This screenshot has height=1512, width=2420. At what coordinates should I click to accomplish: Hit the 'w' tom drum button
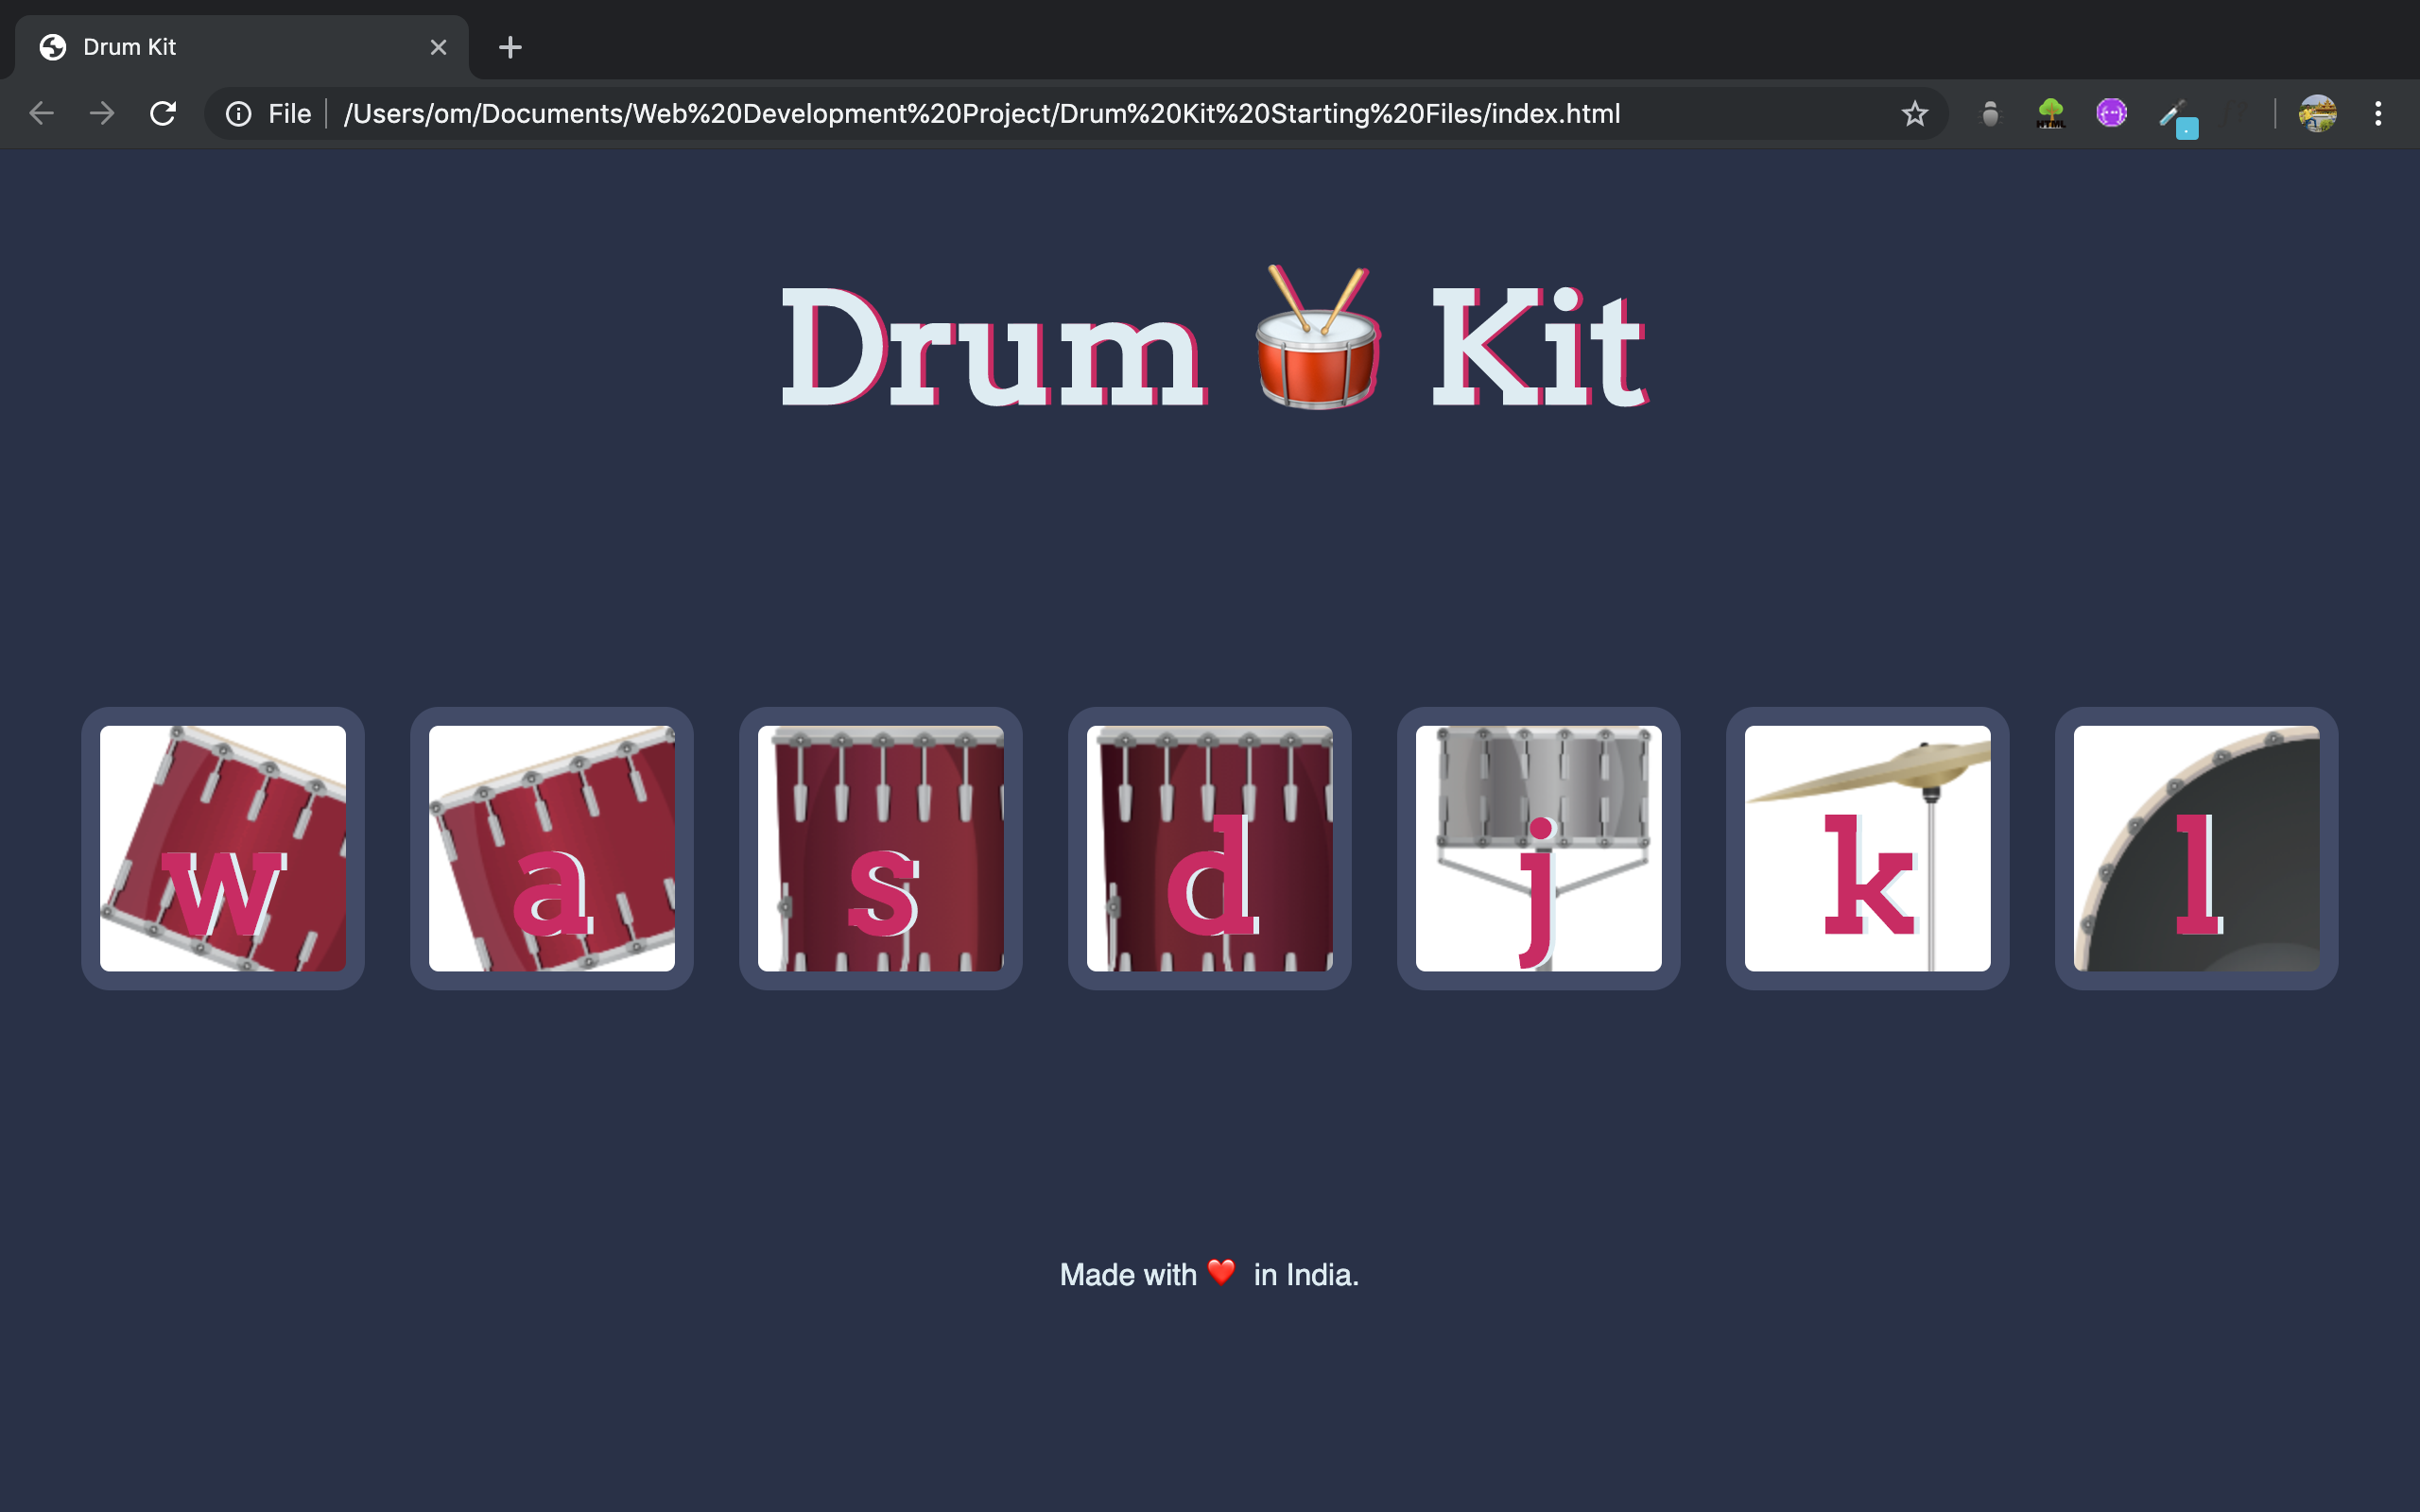click(223, 848)
